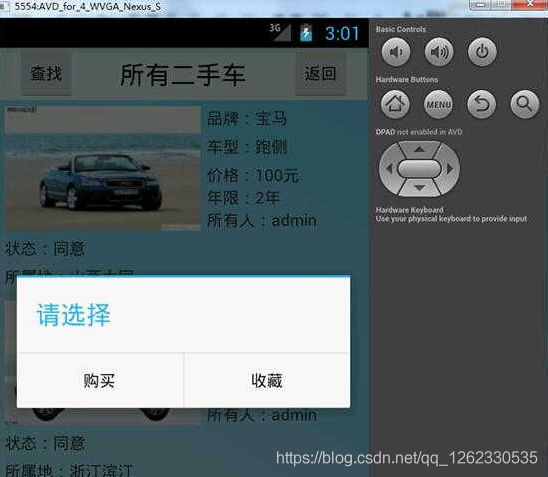Click the DPAD left arrow
The width and height of the screenshot is (548, 477).
point(389,169)
